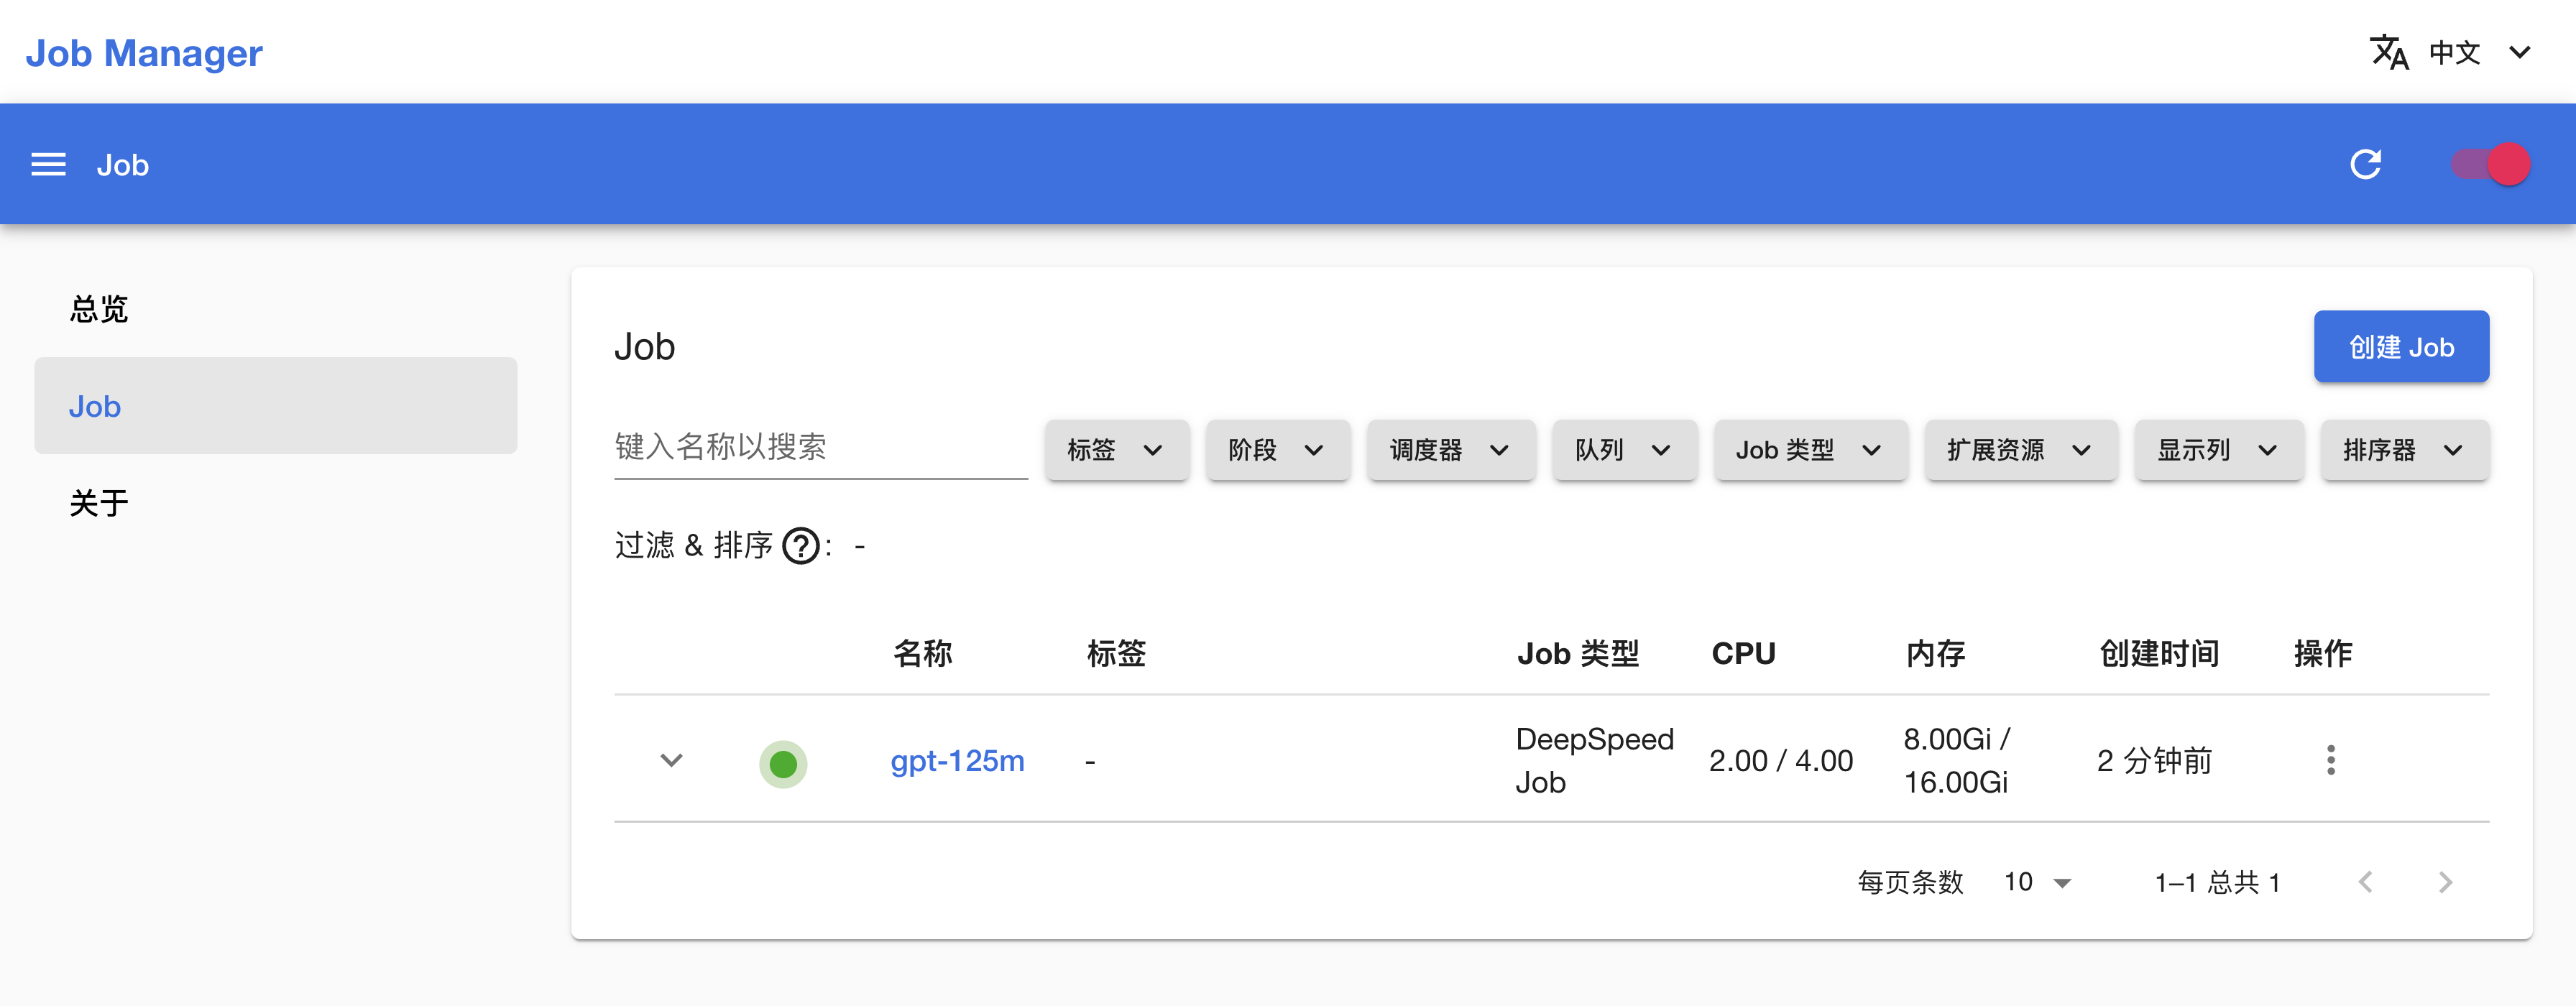The height and width of the screenshot is (1006, 2576).
Task: Click the green status indicator for gpt-125m
Action: point(783,764)
